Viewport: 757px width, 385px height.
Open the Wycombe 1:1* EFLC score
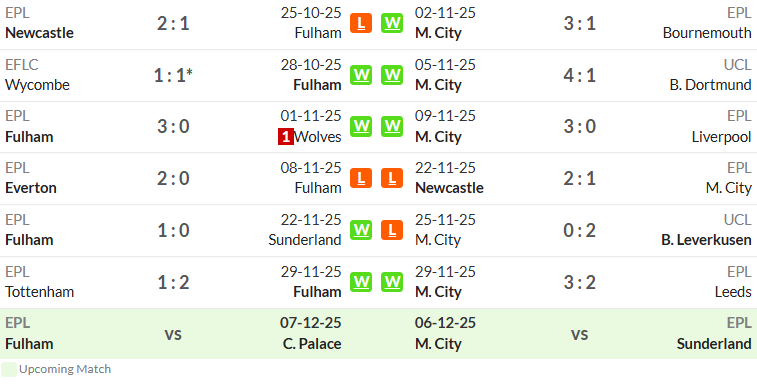tap(173, 75)
